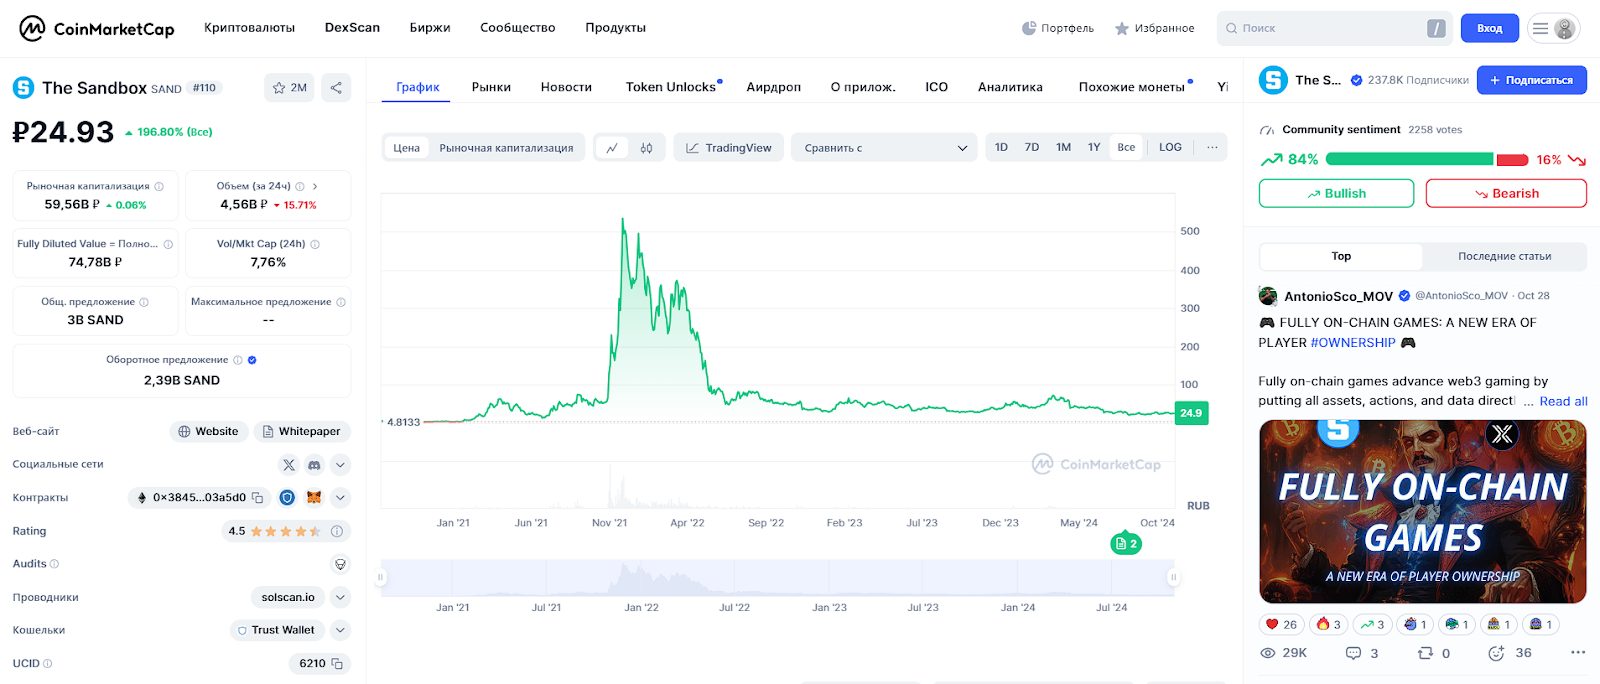Click the audits badge icon
Screen dimensions: 1600x684
coord(340,564)
